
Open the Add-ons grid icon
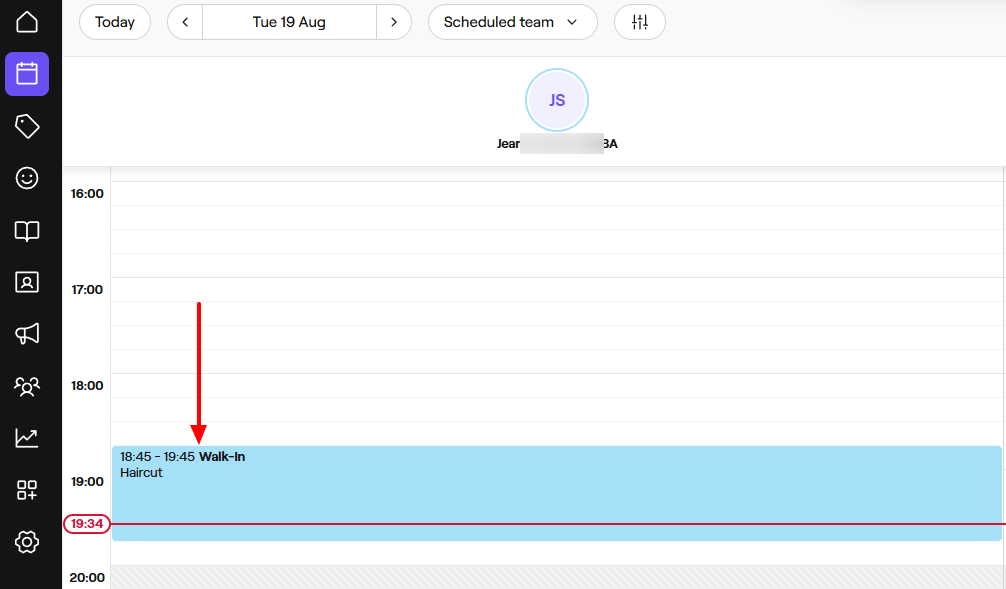[27, 490]
